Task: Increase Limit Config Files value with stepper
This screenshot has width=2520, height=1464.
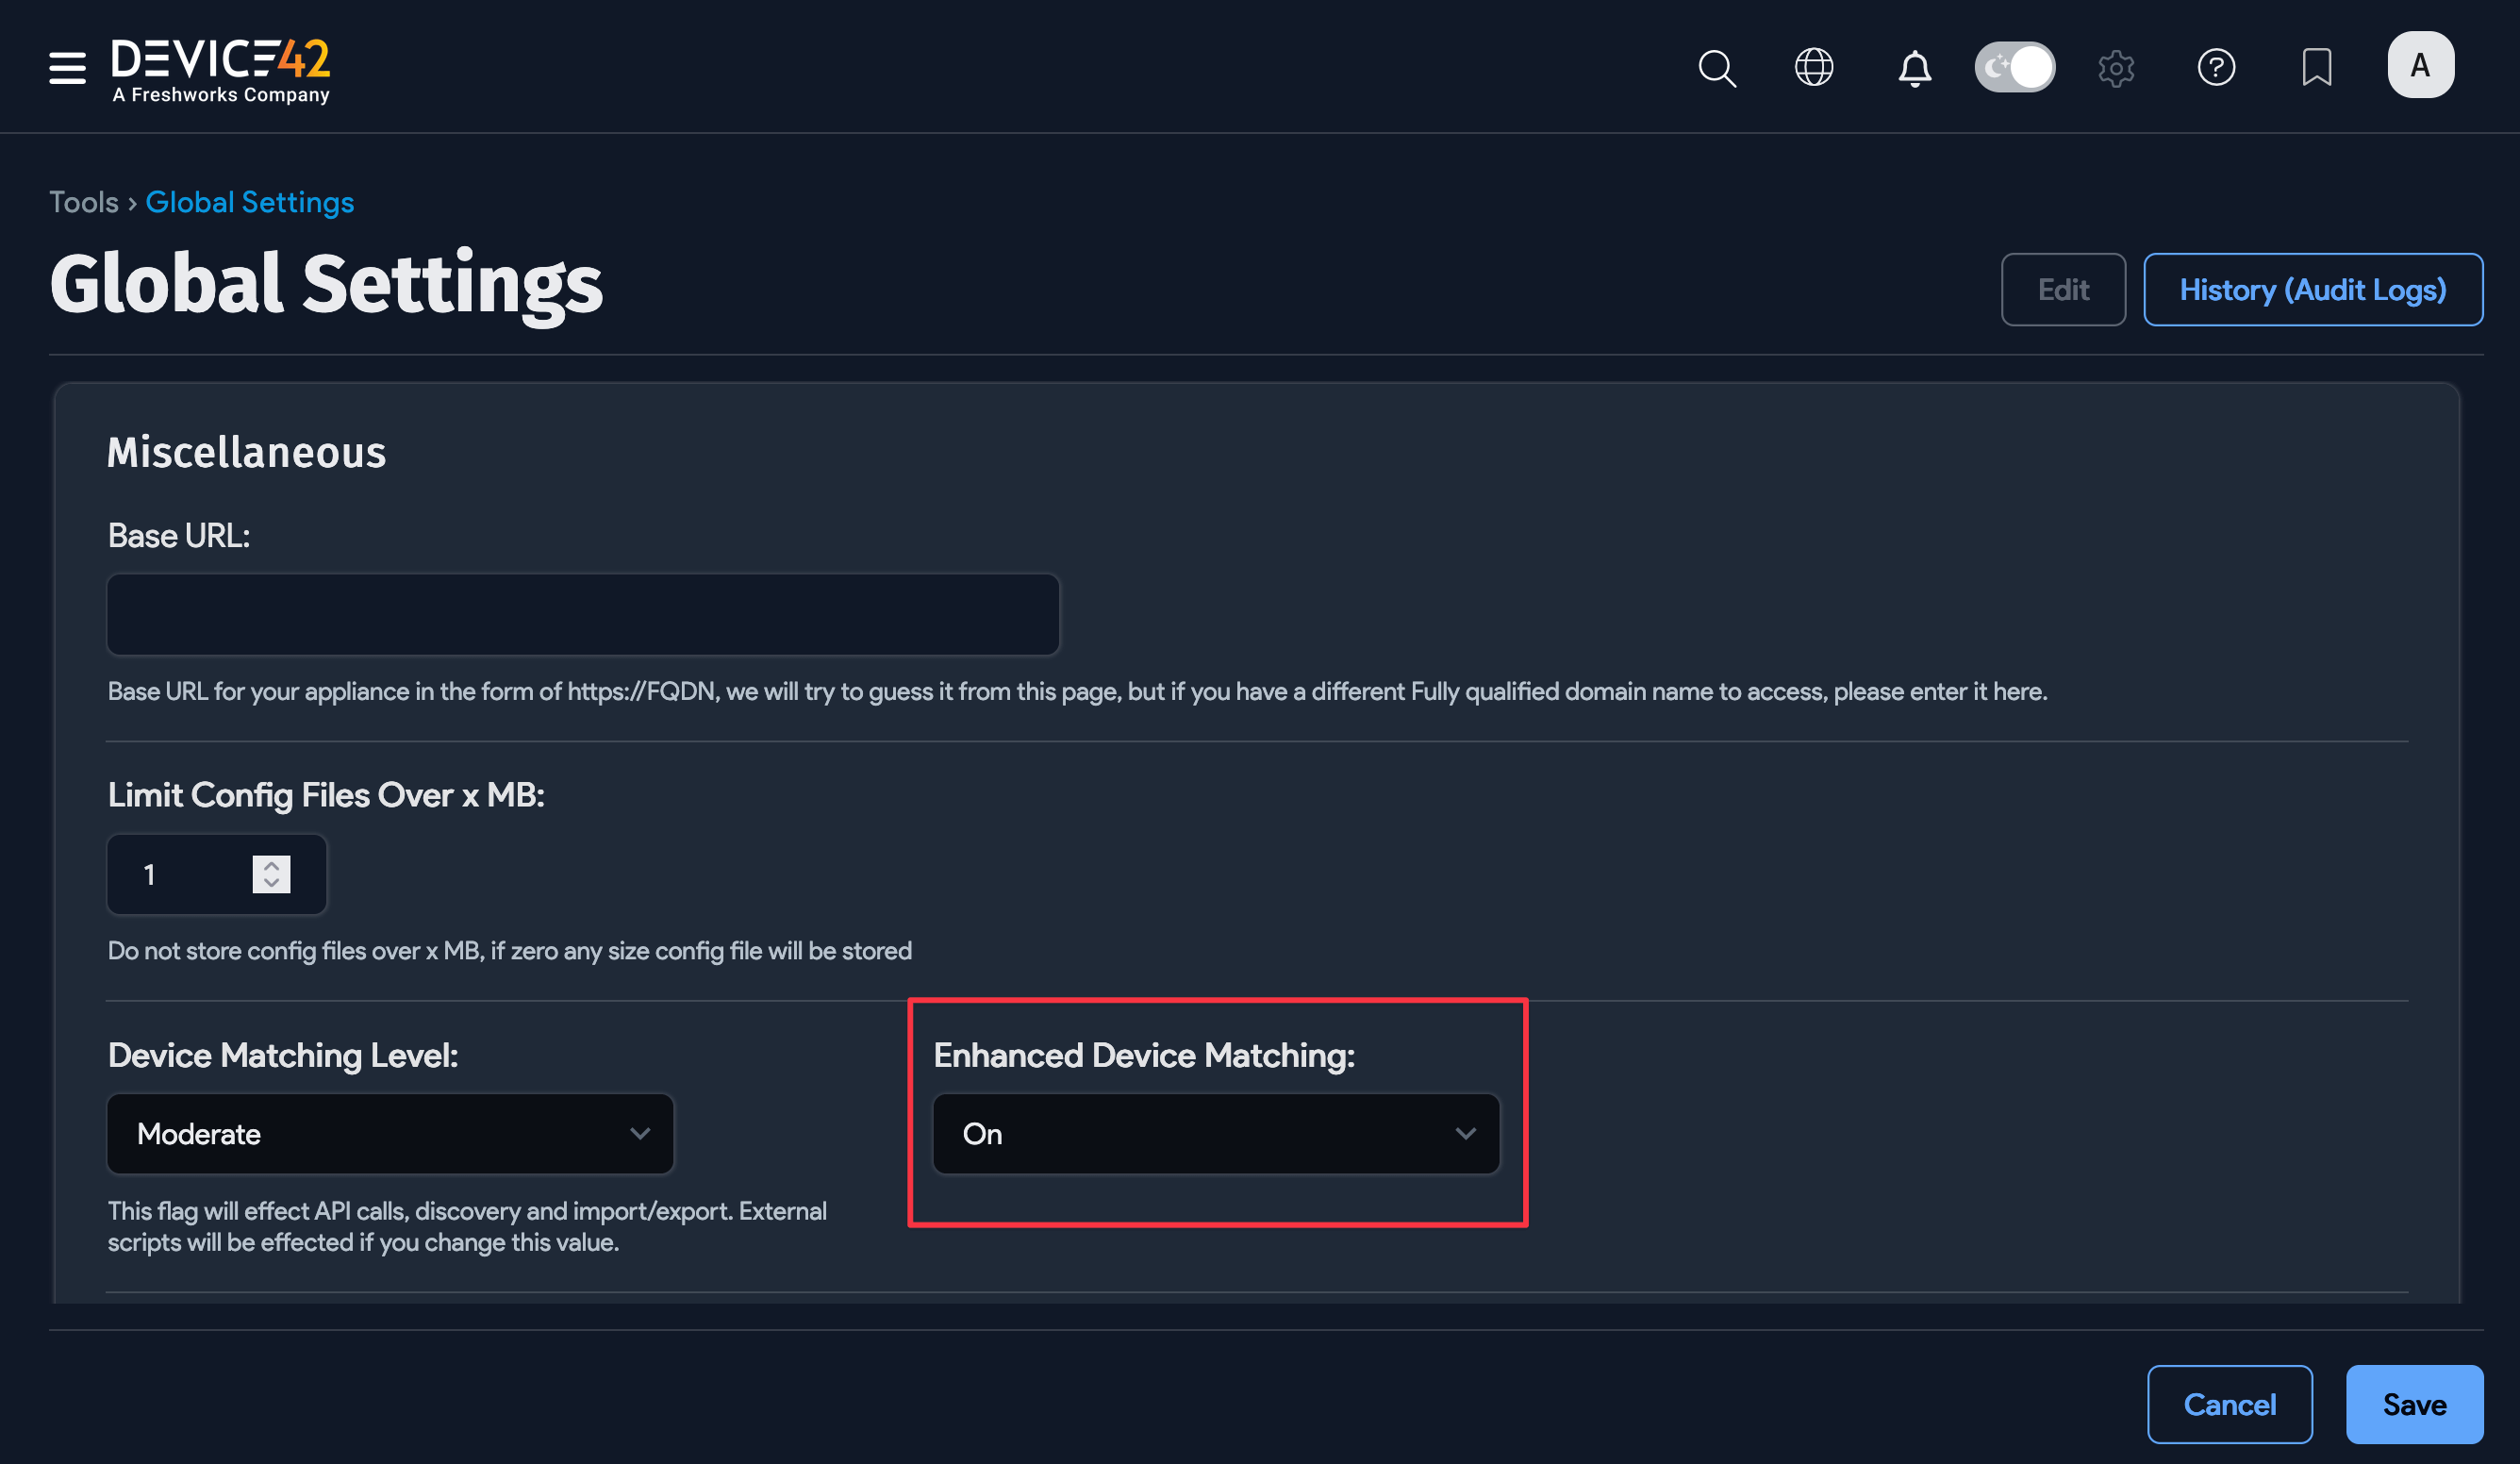Action: pyautogui.click(x=270, y=866)
